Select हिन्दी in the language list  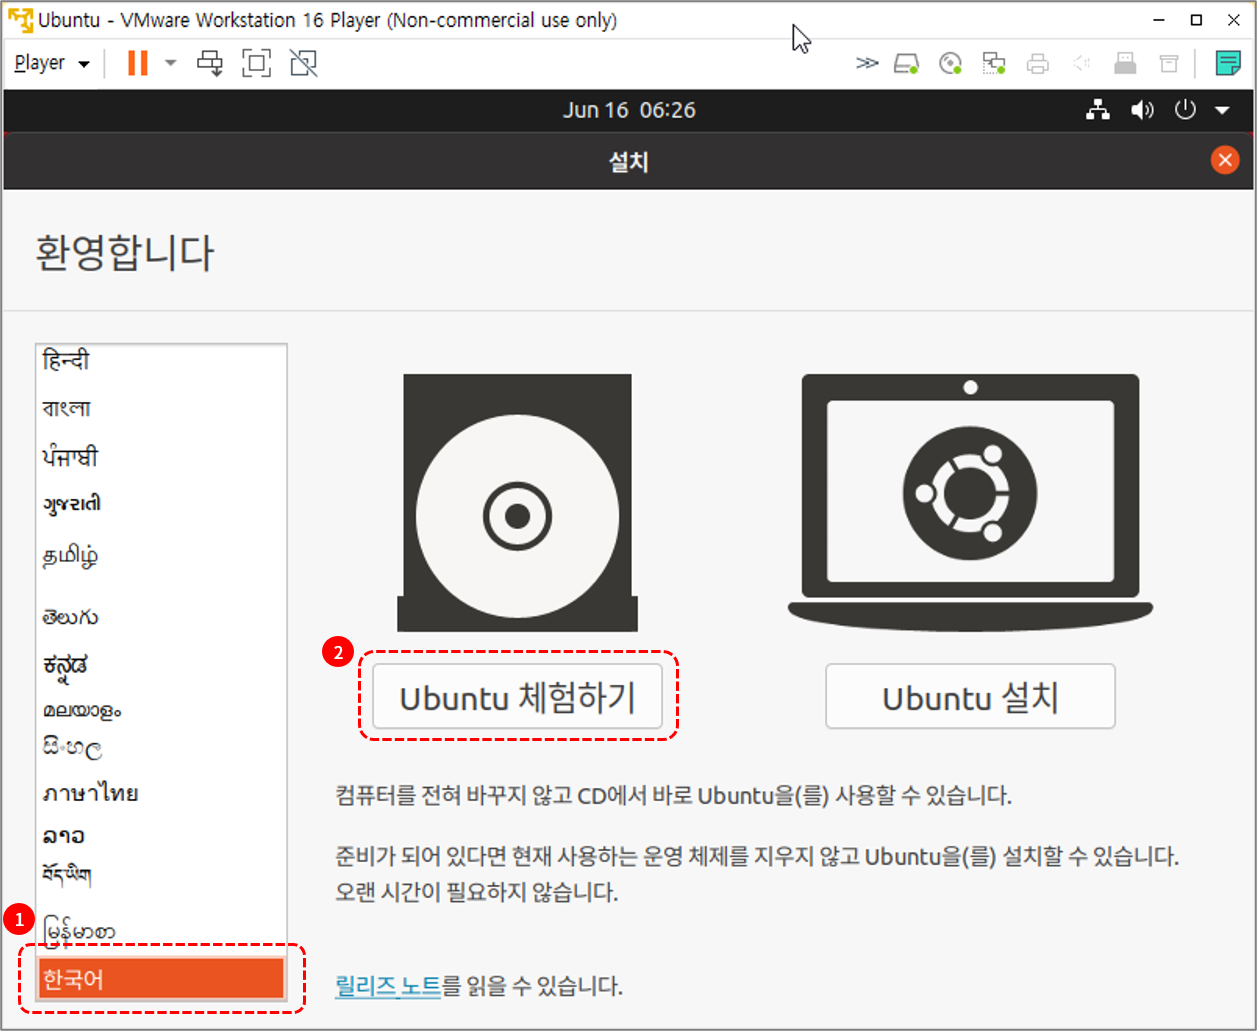coord(162,361)
